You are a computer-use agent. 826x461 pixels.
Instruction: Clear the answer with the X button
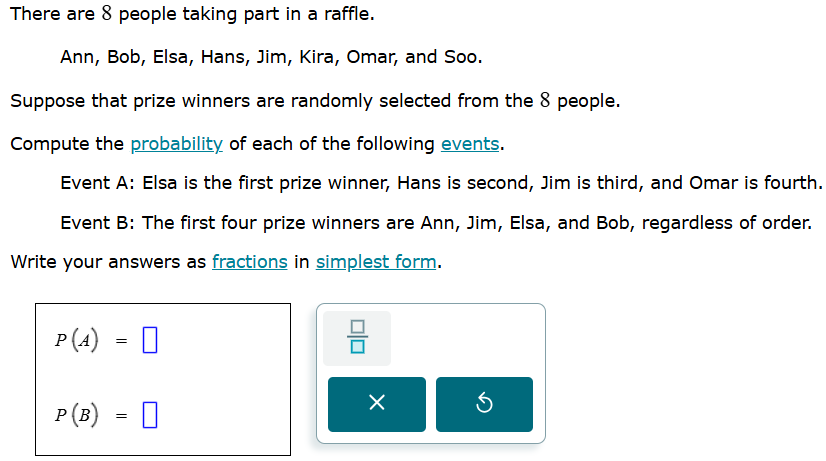377,404
